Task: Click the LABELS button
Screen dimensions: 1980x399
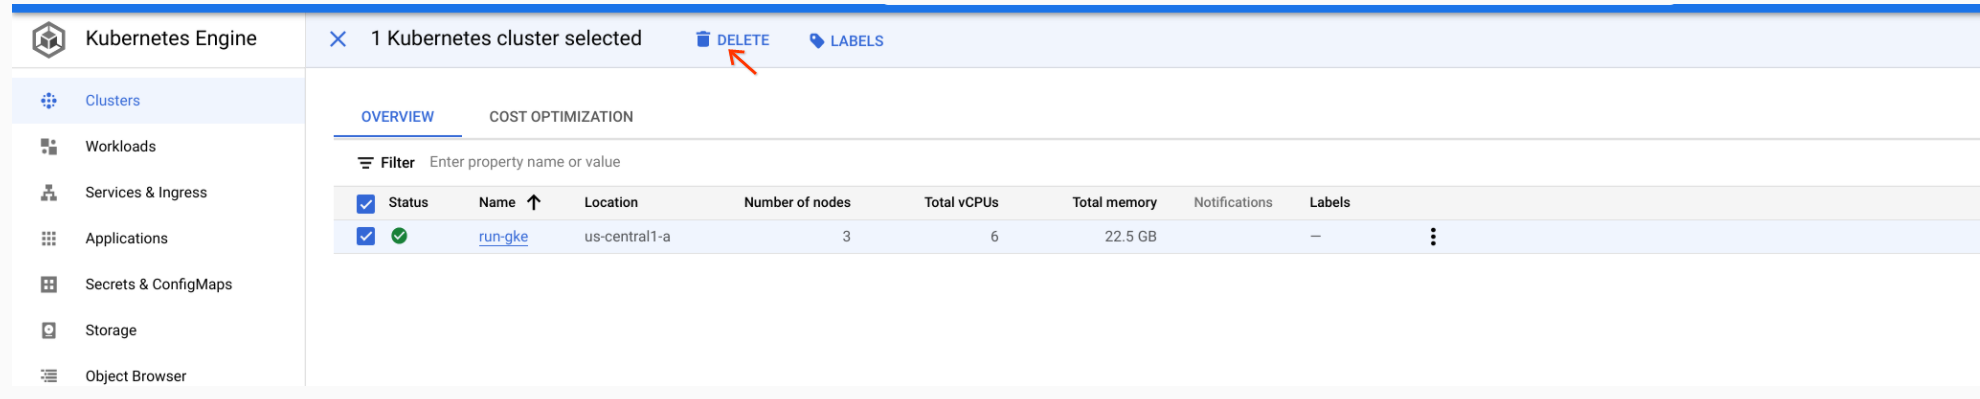Action: (846, 41)
